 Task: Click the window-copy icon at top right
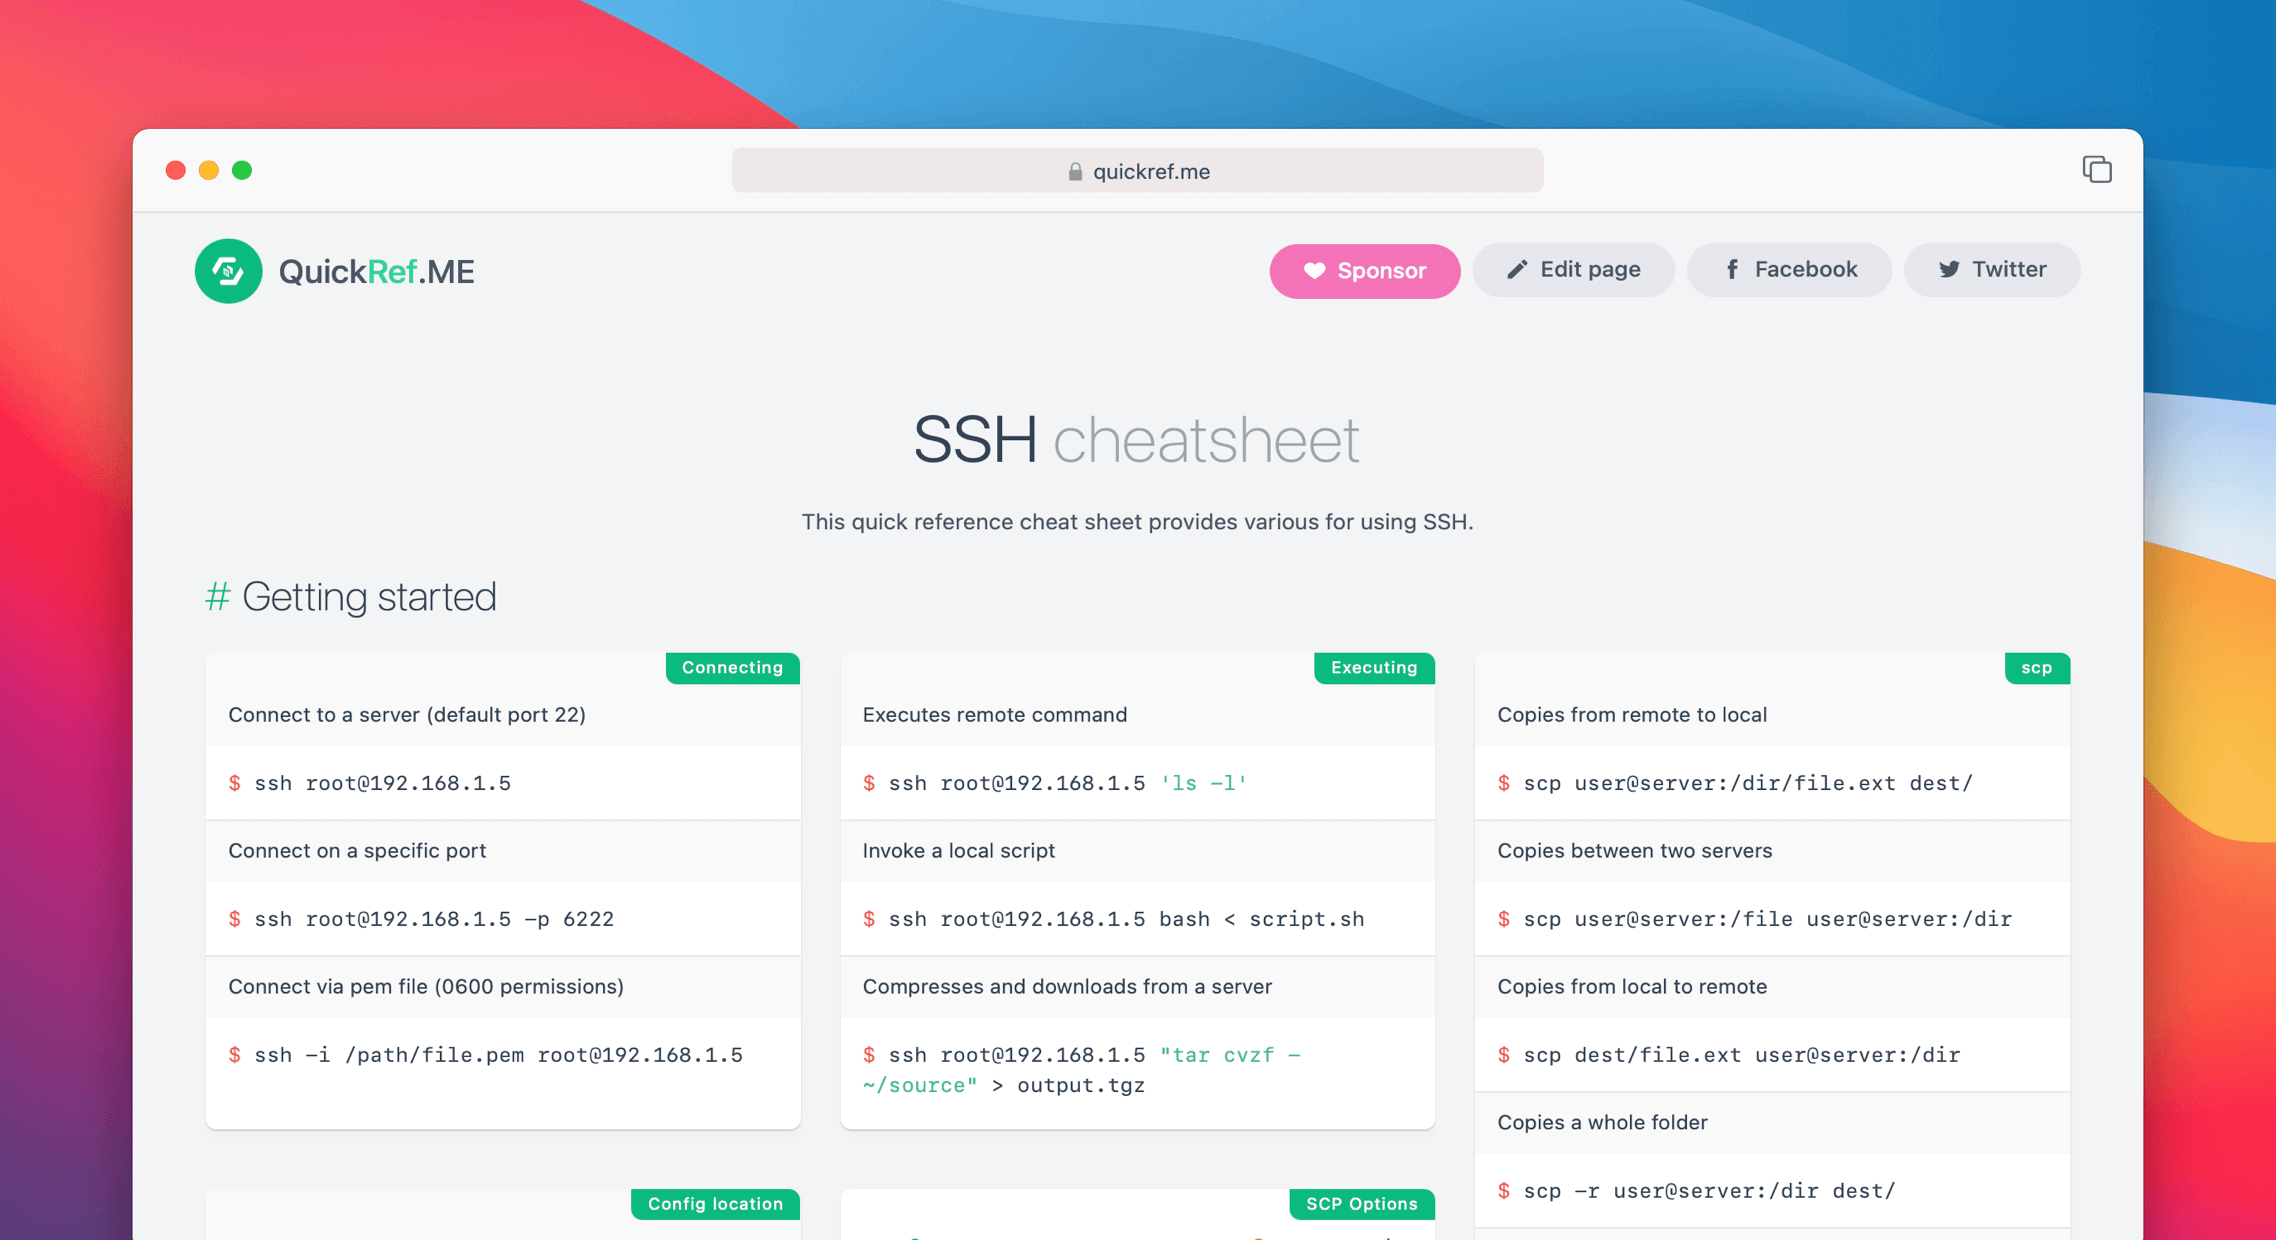coord(2097,169)
